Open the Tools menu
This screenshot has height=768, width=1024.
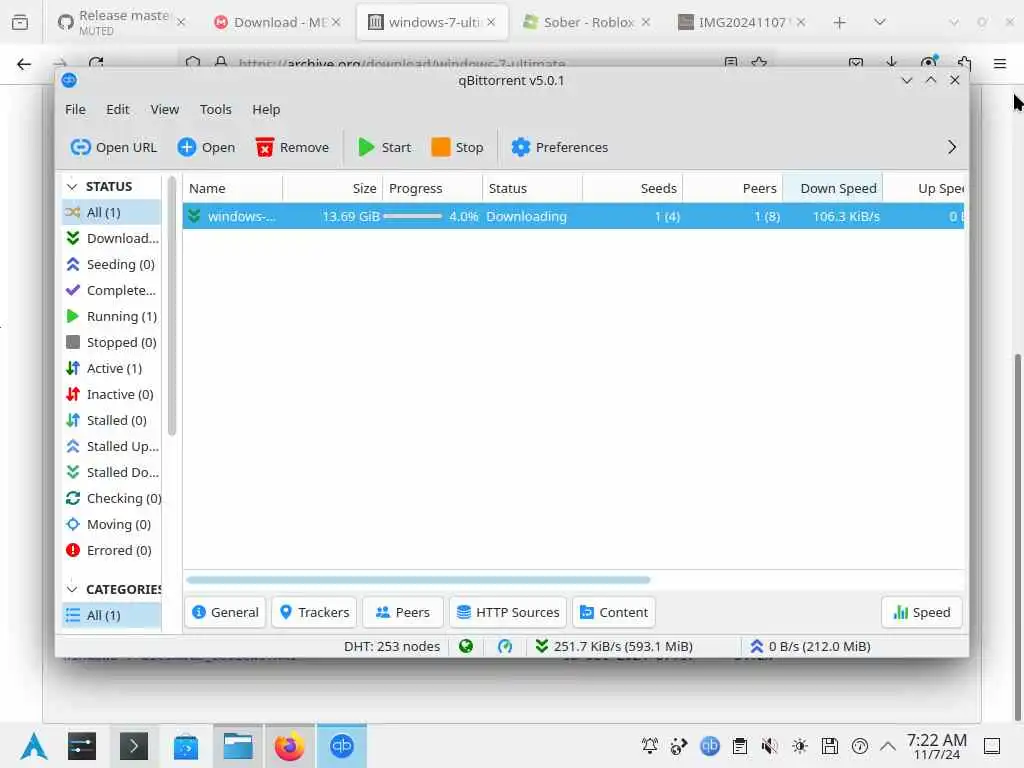pyautogui.click(x=216, y=110)
